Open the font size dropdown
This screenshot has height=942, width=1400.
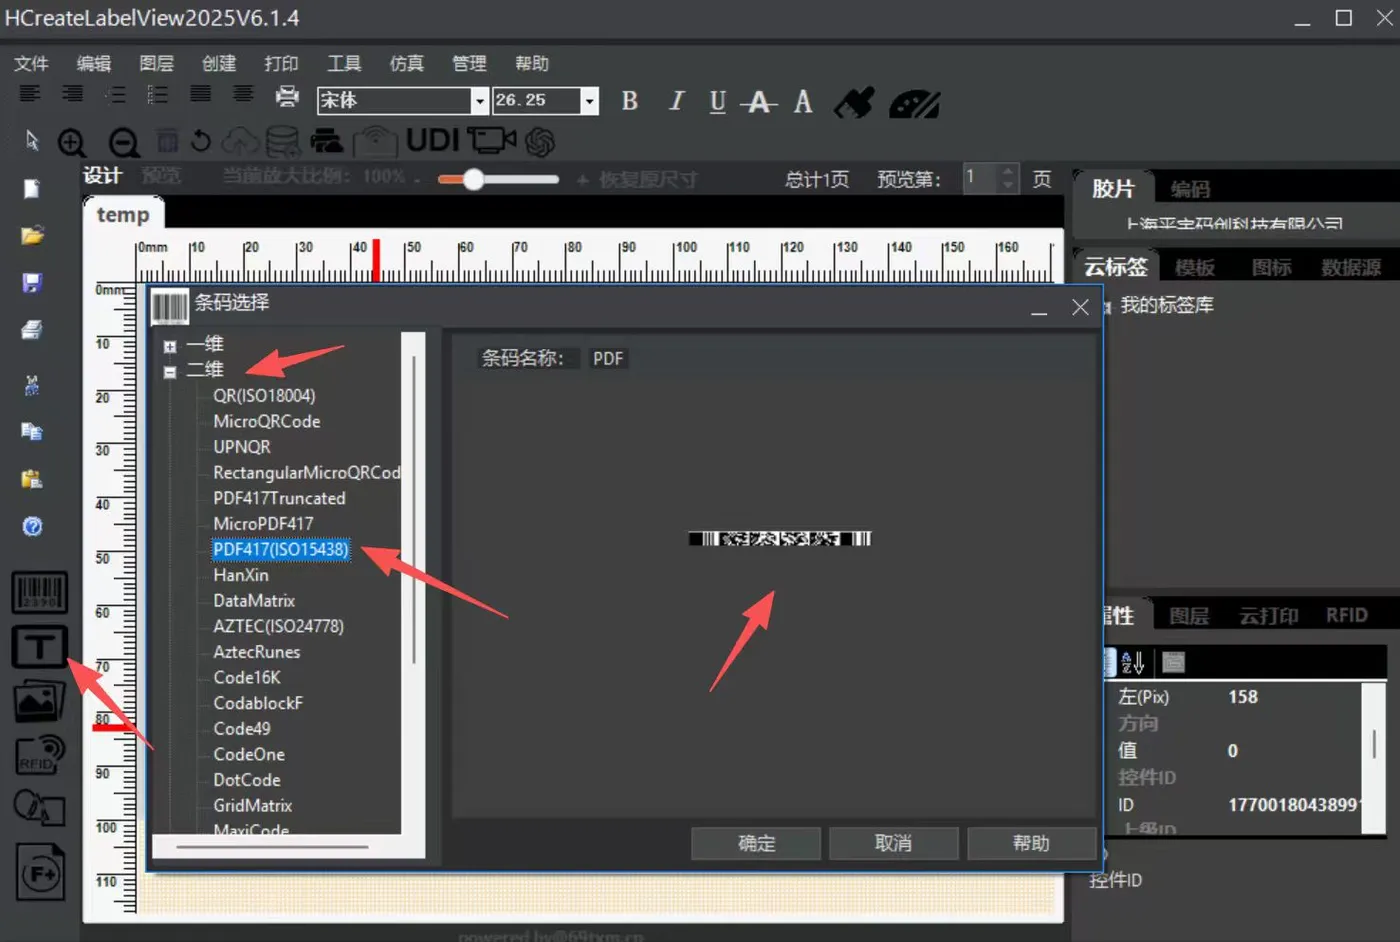click(590, 101)
